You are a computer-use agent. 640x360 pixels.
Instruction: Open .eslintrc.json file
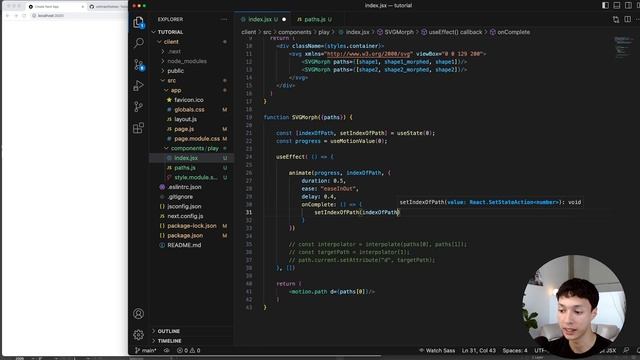[184, 187]
